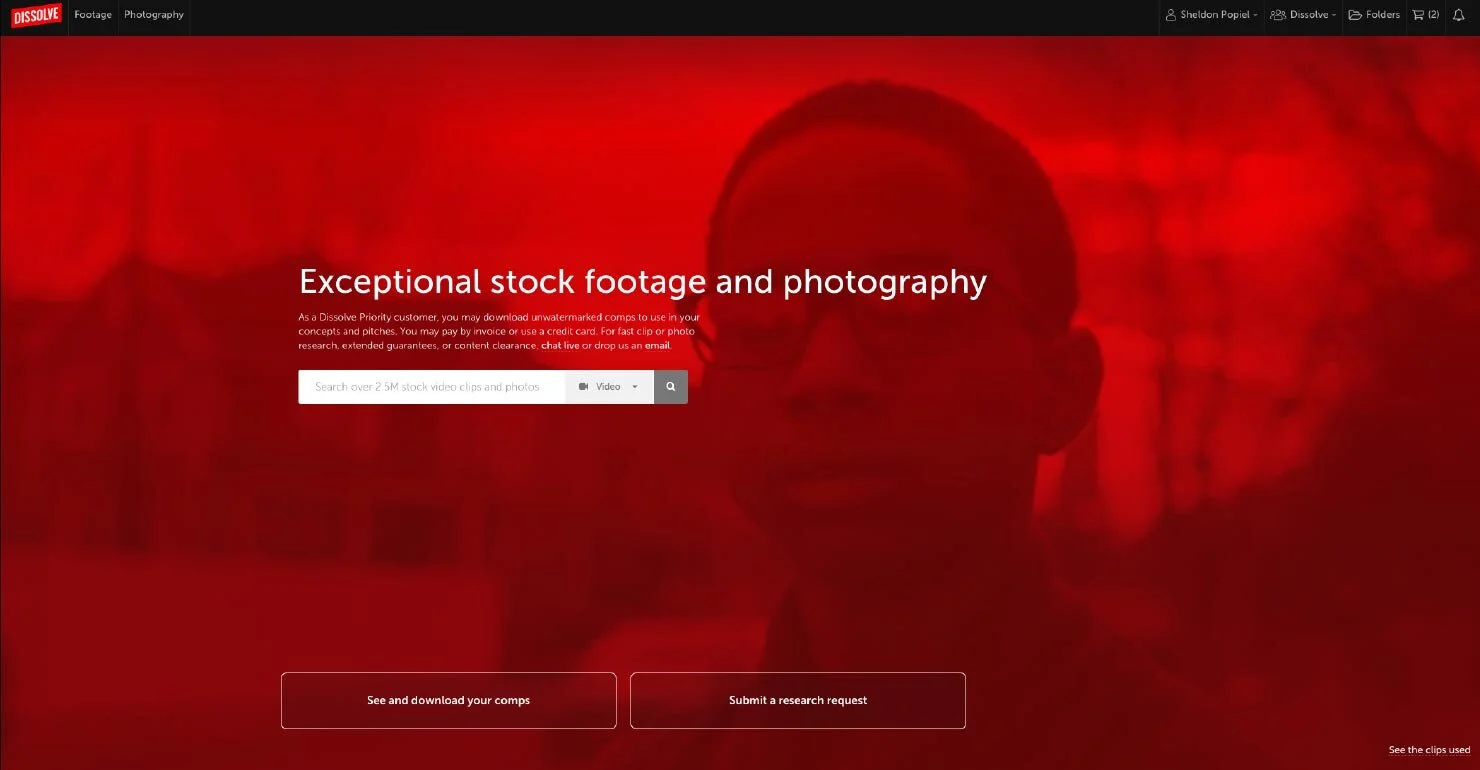Image resolution: width=1480 pixels, height=770 pixels.
Task: Click the email link
Action: coord(657,346)
